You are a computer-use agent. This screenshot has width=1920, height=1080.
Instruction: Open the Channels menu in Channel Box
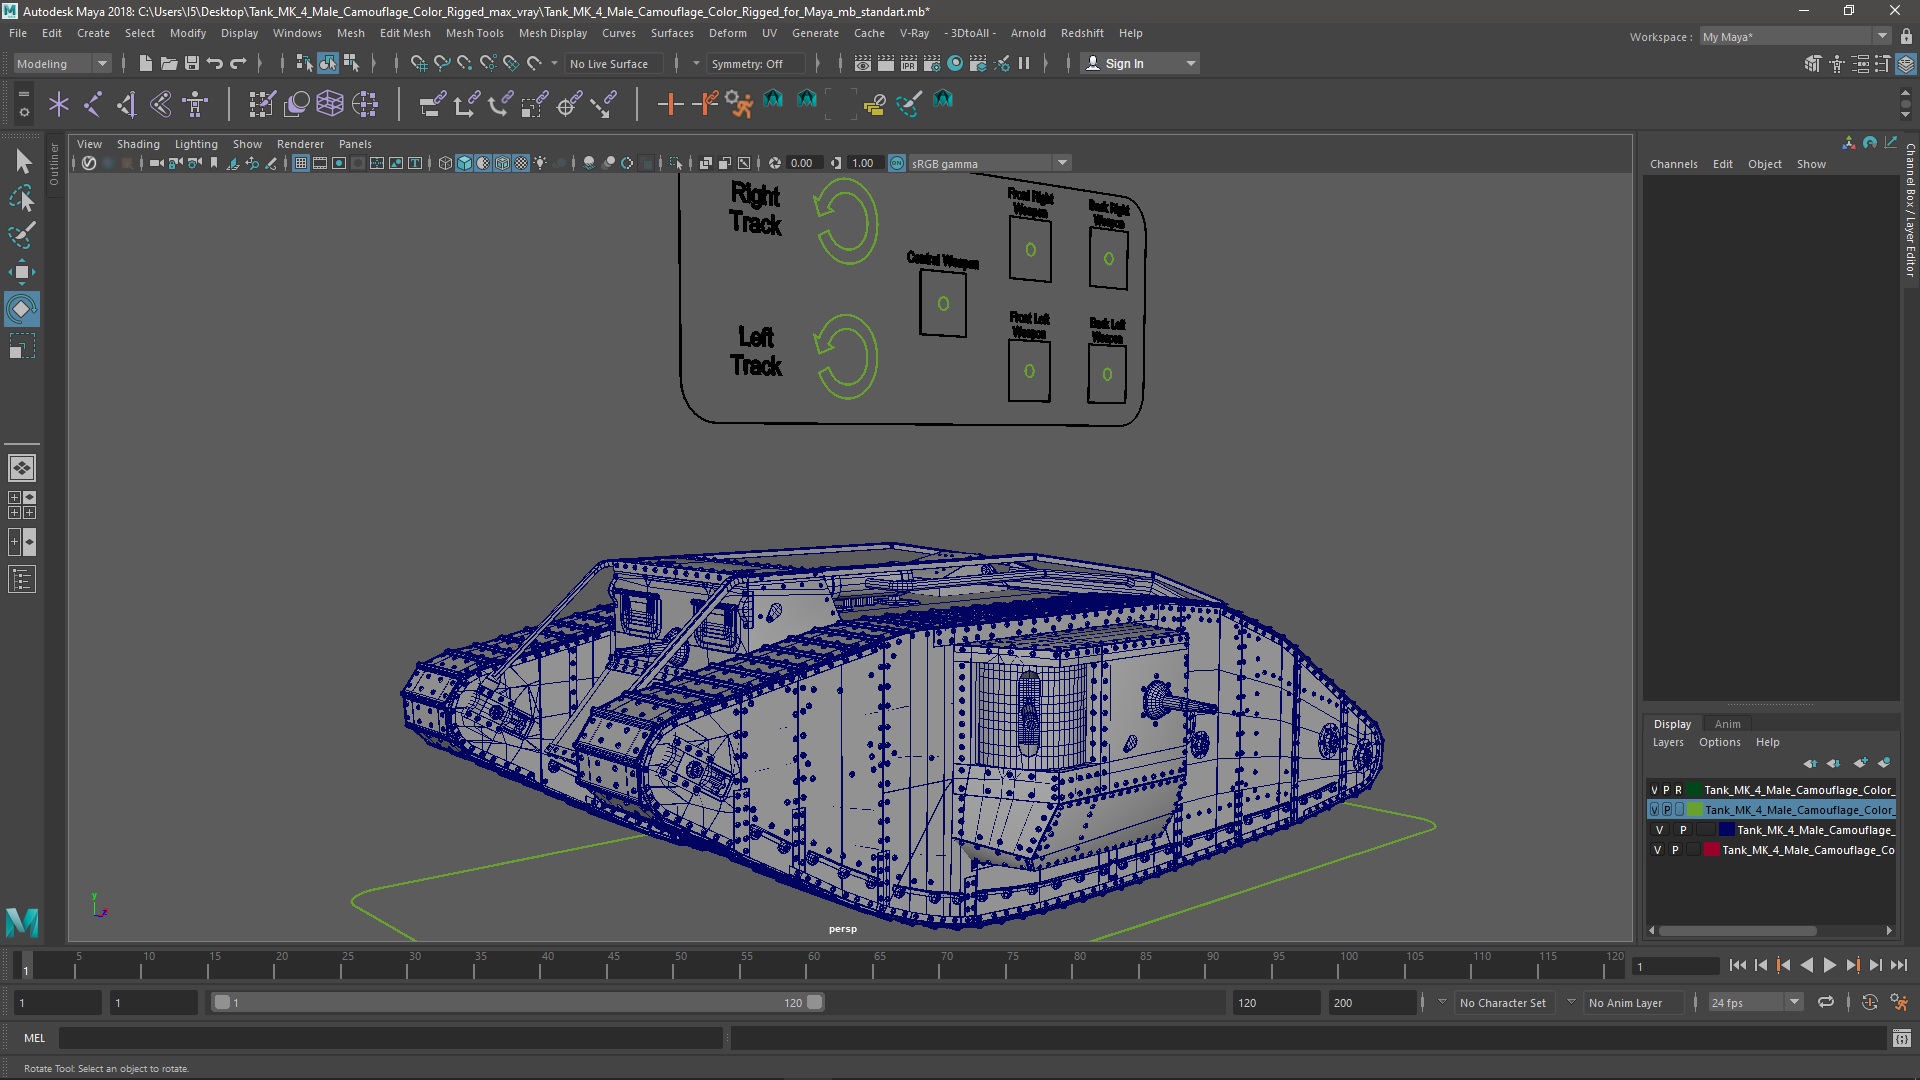(x=1673, y=164)
